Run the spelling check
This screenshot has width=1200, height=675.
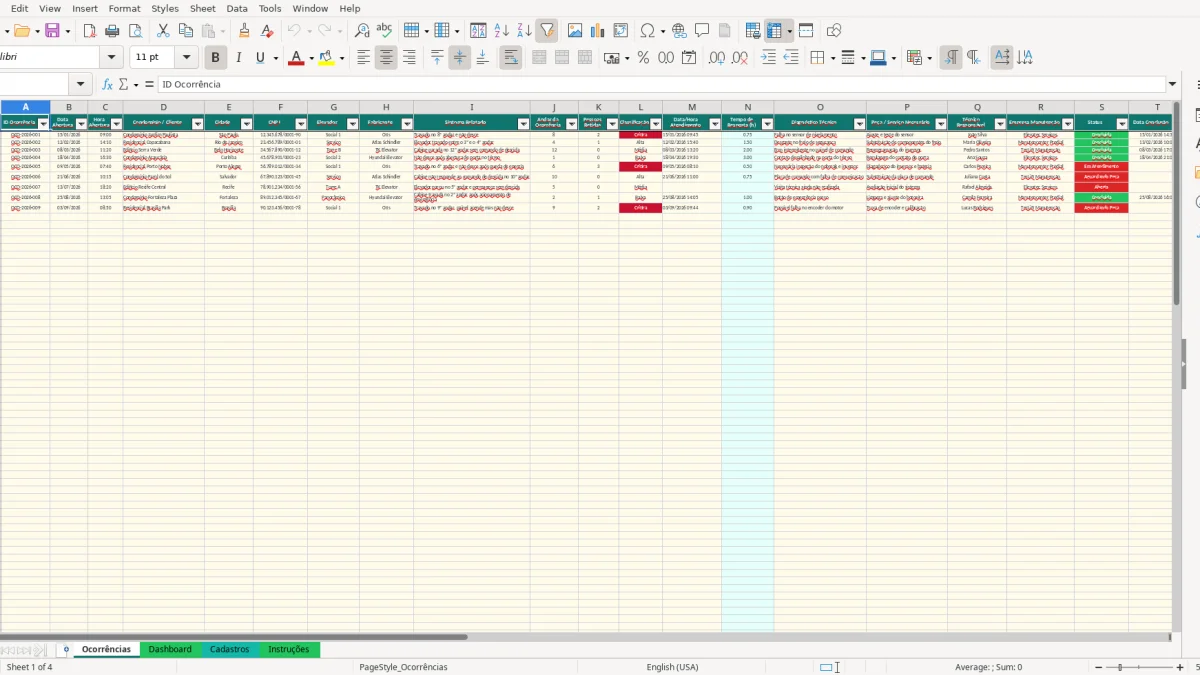pos(384,31)
